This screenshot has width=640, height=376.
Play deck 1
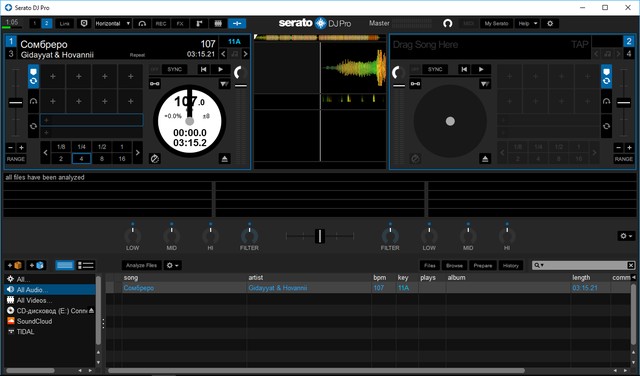pyautogui.click(x=220, y=69)
